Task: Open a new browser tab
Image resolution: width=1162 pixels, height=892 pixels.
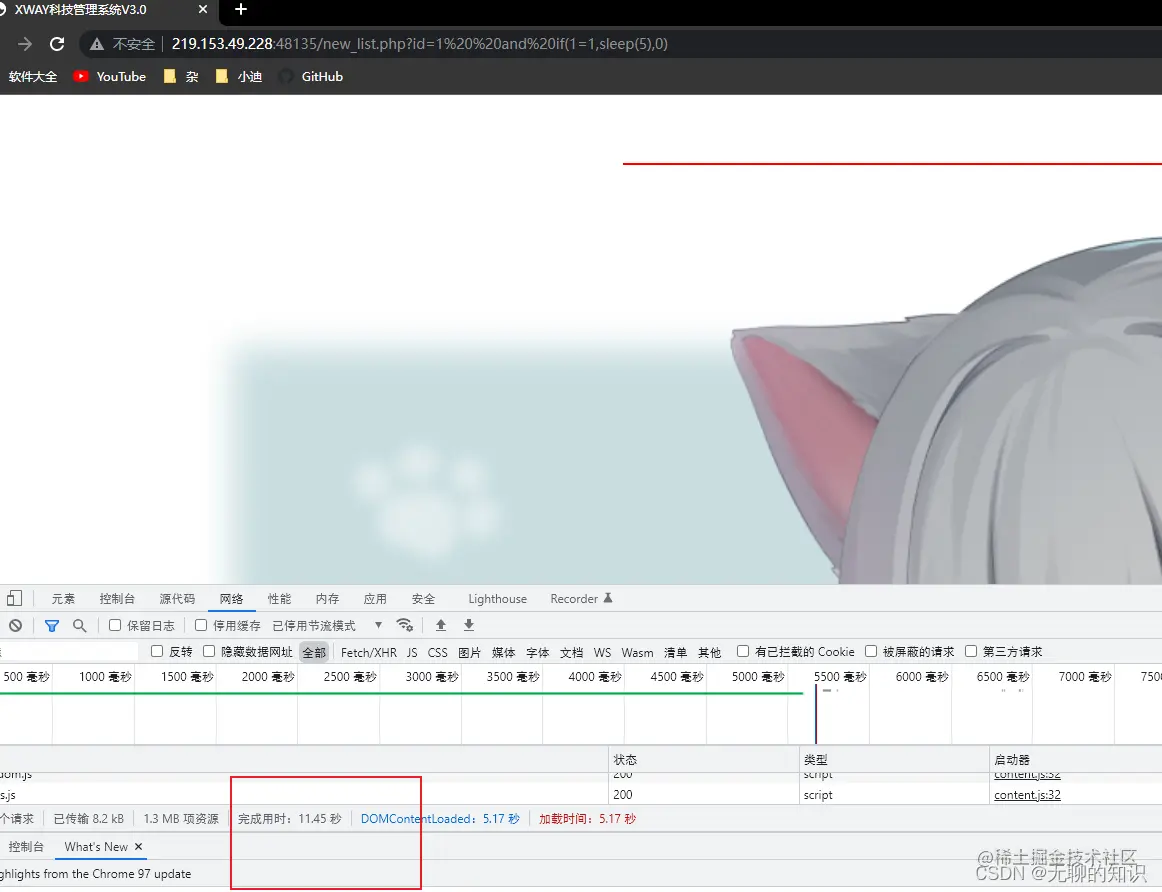Action: (241, 10)
